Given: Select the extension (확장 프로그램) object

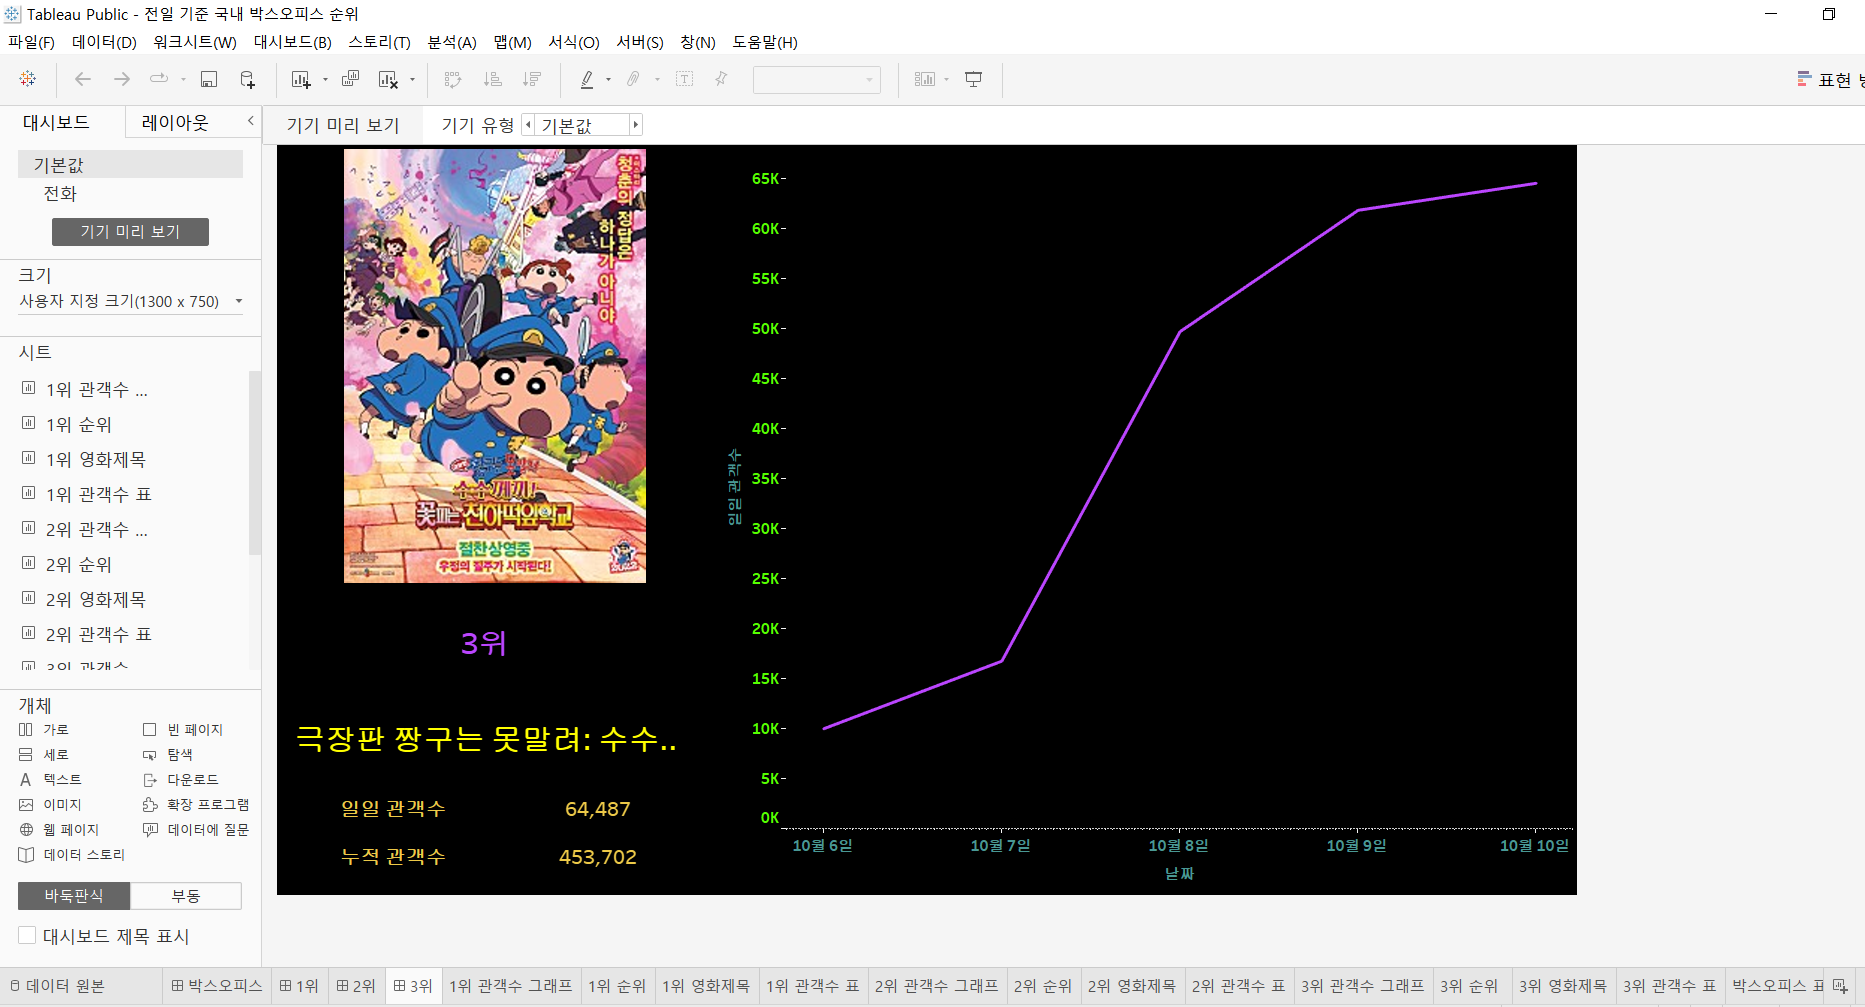Looking at the screenshot, I should pos(196,805).
